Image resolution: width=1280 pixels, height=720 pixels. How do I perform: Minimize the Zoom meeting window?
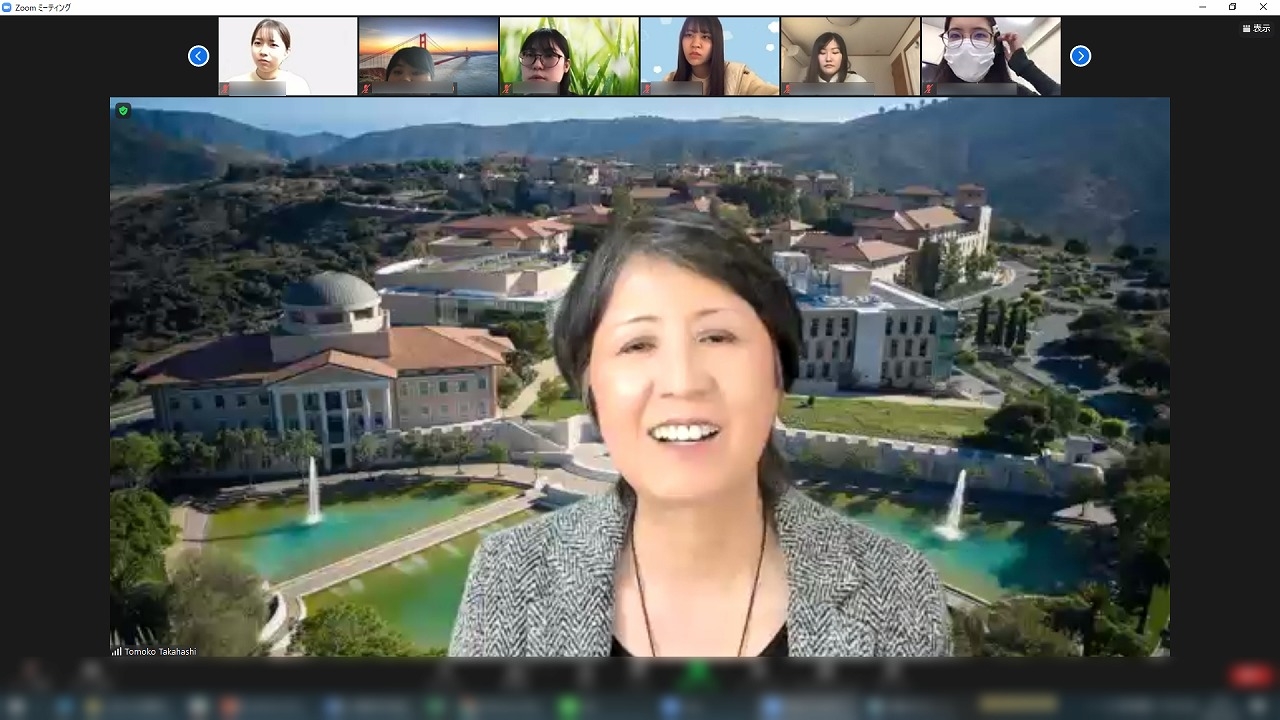1203,7
